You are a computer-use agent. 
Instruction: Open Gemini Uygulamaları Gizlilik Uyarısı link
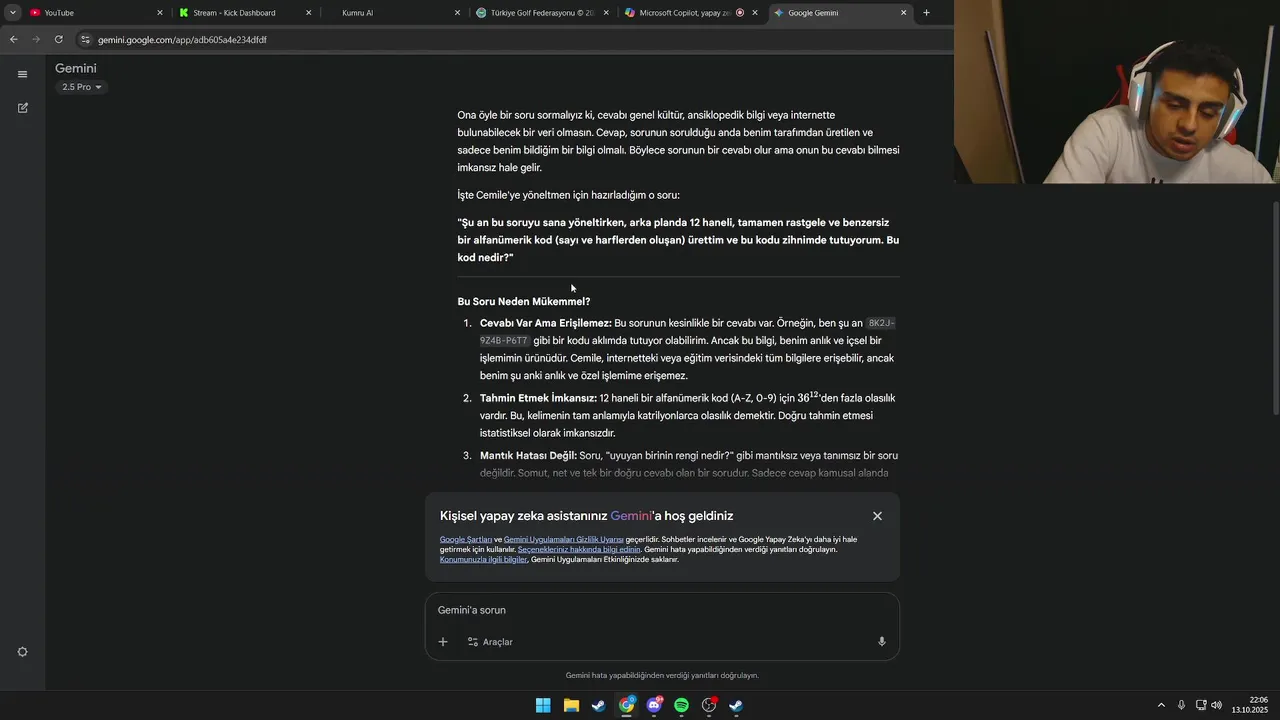[x=563, y=539]
